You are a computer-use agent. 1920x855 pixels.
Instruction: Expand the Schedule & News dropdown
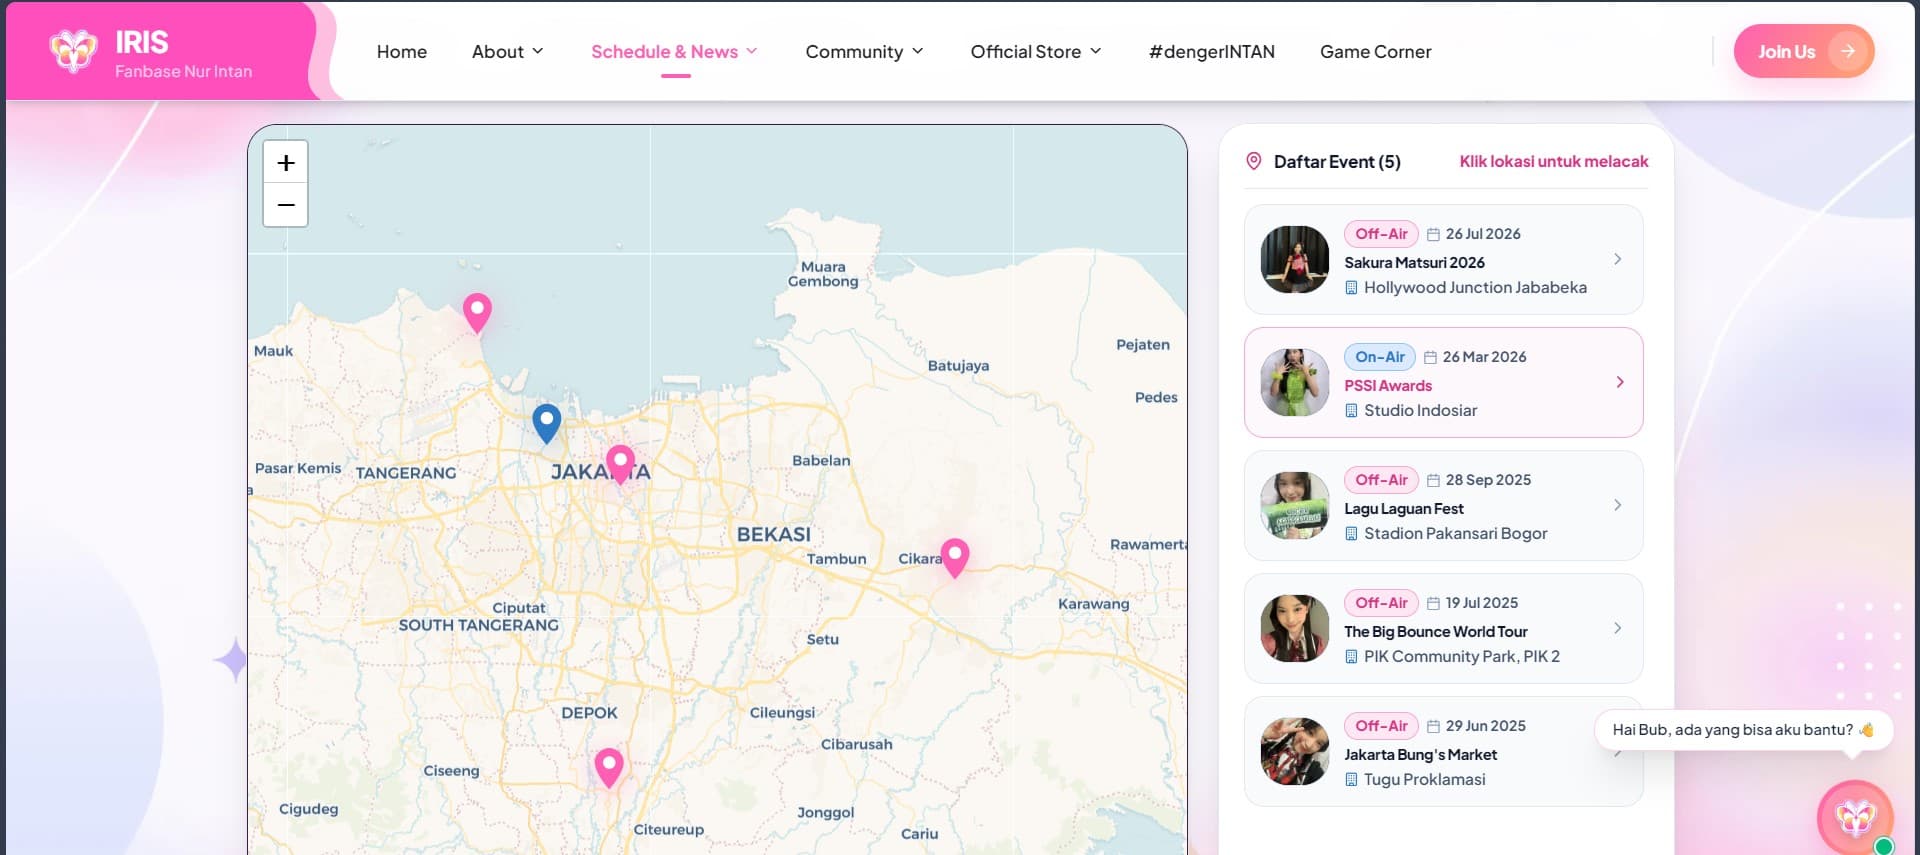click(674, 51)
